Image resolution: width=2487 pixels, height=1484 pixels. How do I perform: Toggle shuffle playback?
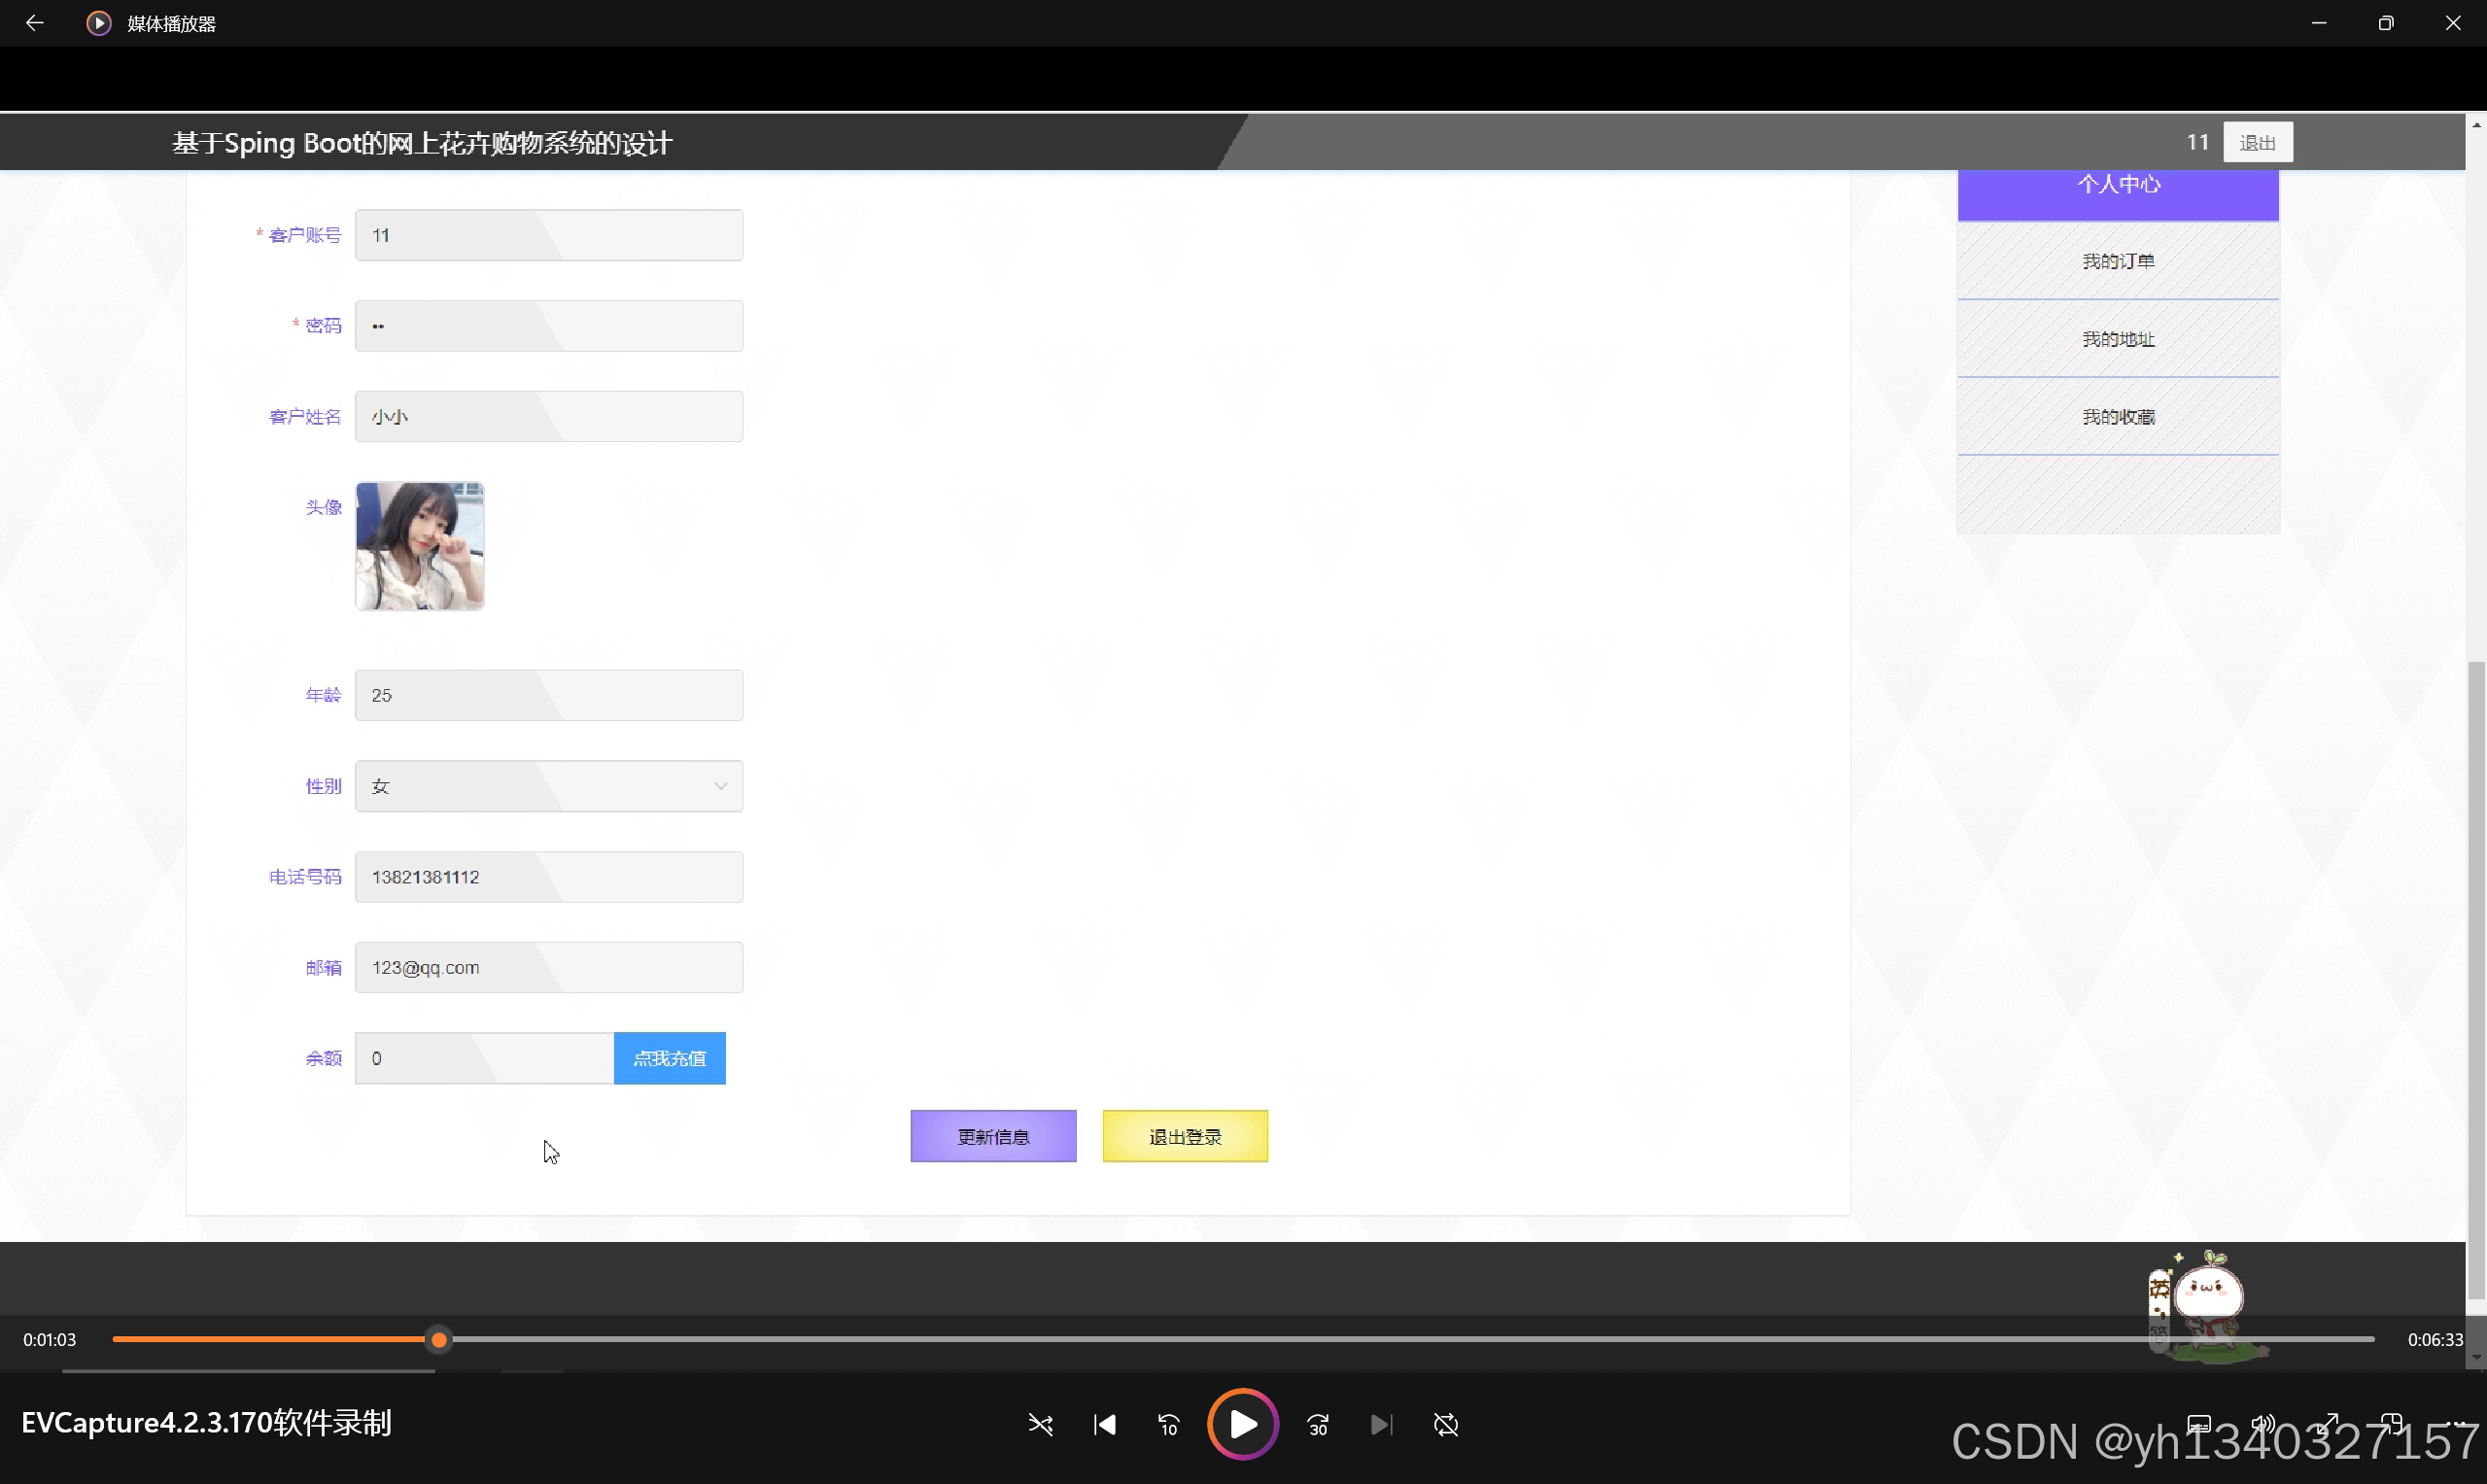pyautogui.click(x=1040, y=1424)
